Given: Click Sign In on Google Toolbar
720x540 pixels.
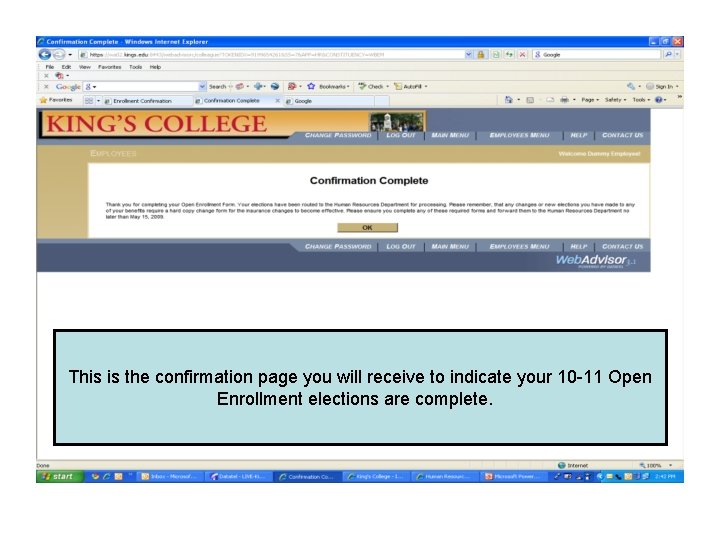Looking at the screenshot, I should pos(662,86).
